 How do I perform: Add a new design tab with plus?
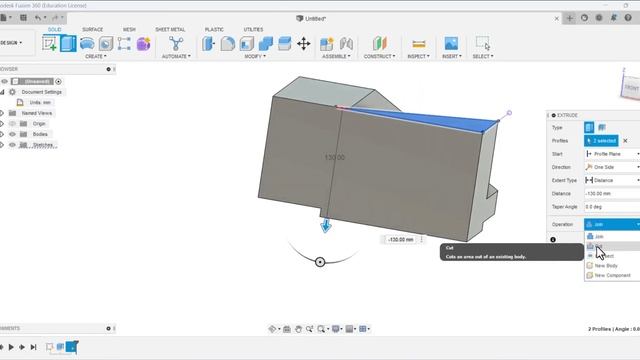[570, 18]
